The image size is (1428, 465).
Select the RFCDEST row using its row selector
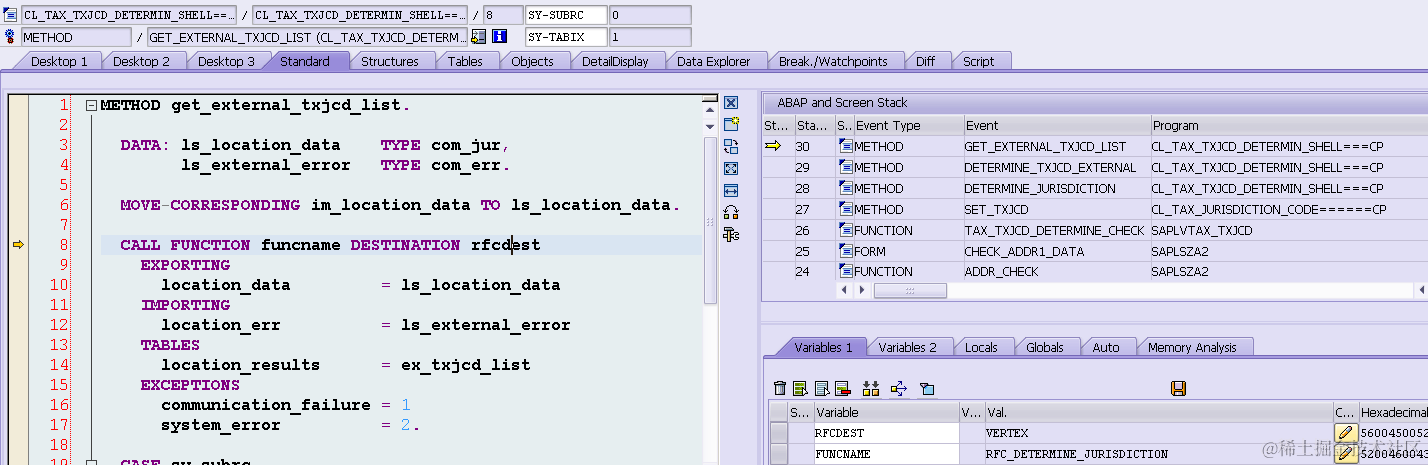click(778, 433)
